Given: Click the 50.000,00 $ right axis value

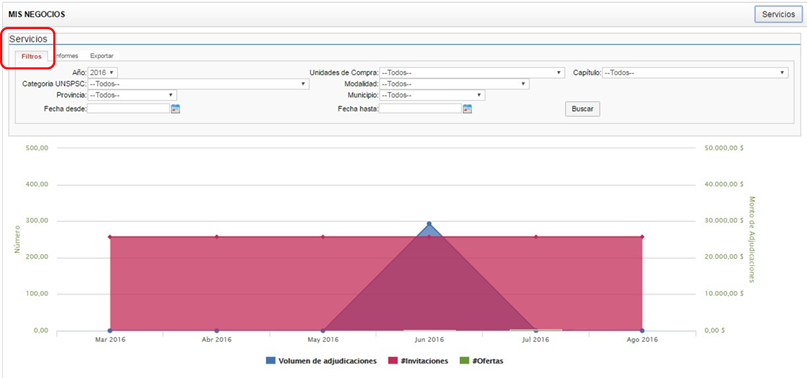Looking at the screenshot, I should [724, 148].
